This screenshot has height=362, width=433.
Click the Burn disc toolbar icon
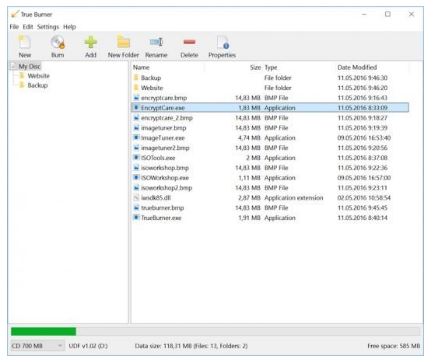(58, 42)
